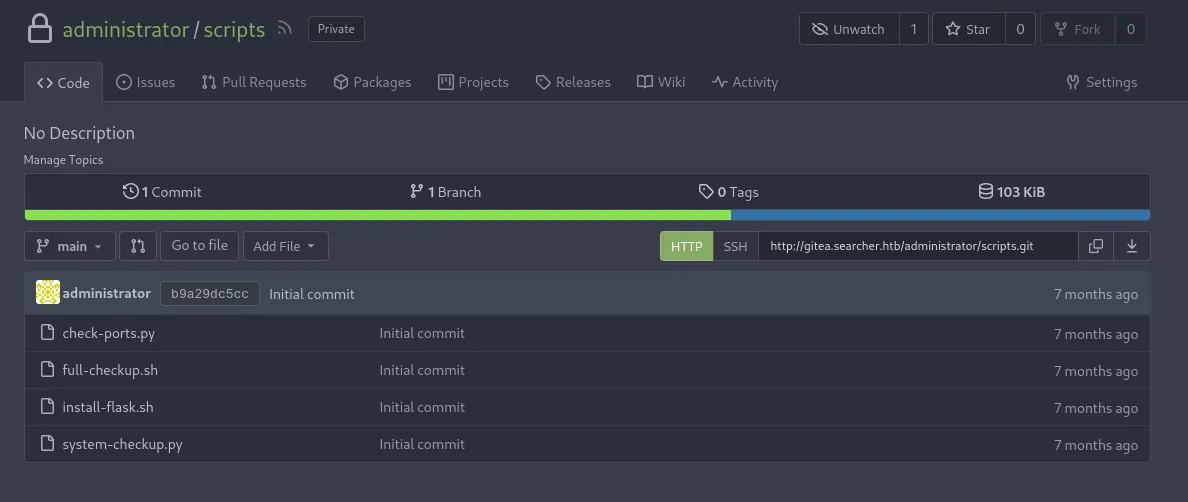Open repository Settings tab
Screen dimensions: 1188x502
[x=1101, y=82]
